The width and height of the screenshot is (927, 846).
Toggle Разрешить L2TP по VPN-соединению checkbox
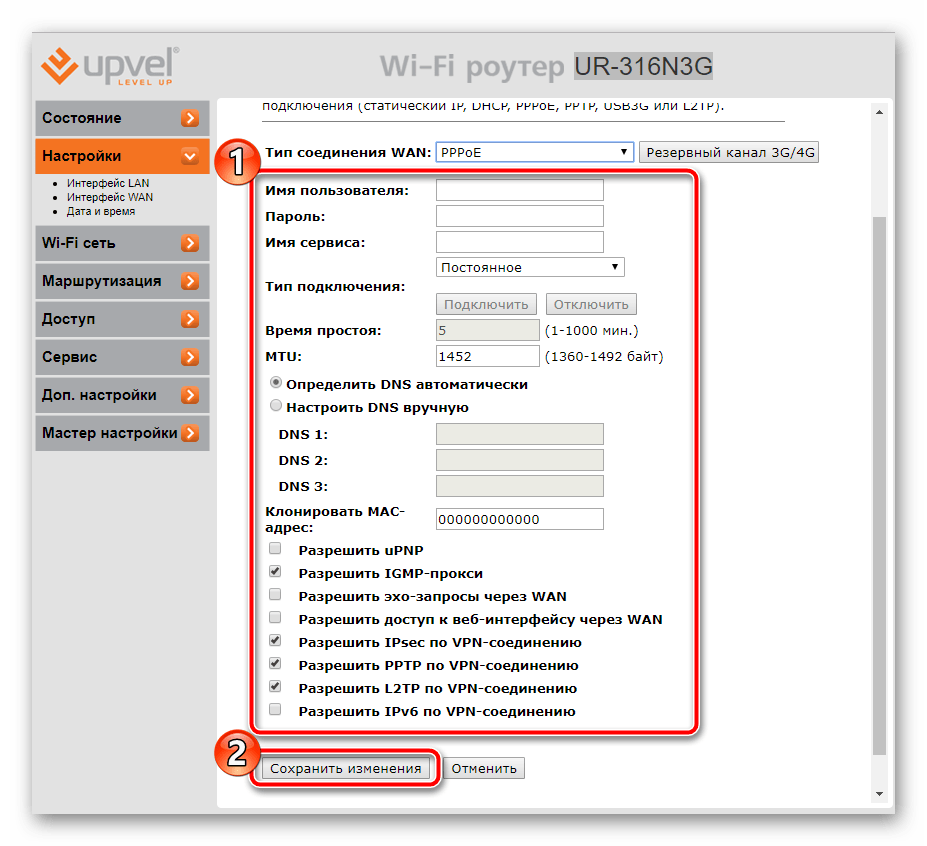[275, 686]
